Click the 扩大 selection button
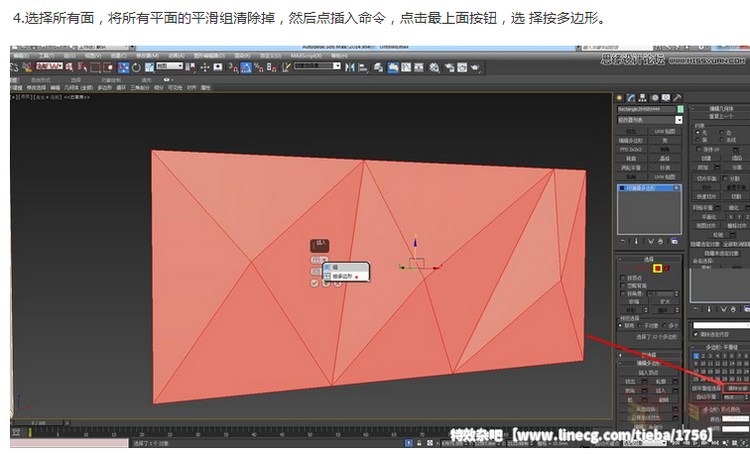This screenshot has width=750, height=454. point(665,301)
